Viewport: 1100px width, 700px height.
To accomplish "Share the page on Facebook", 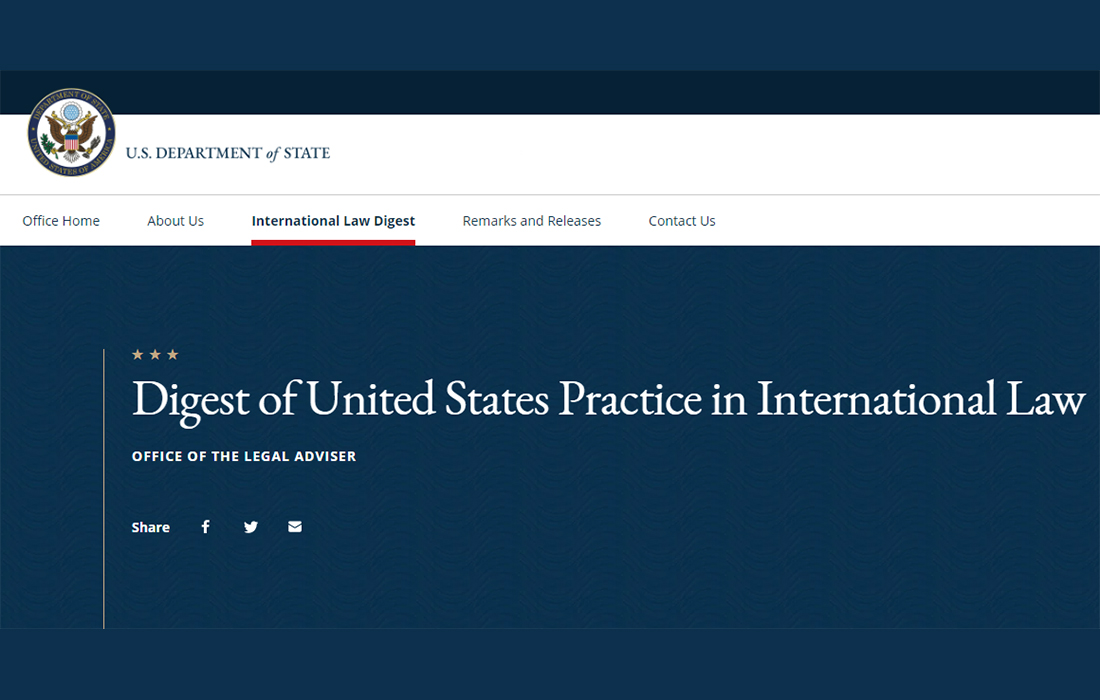I will (206, 527).
